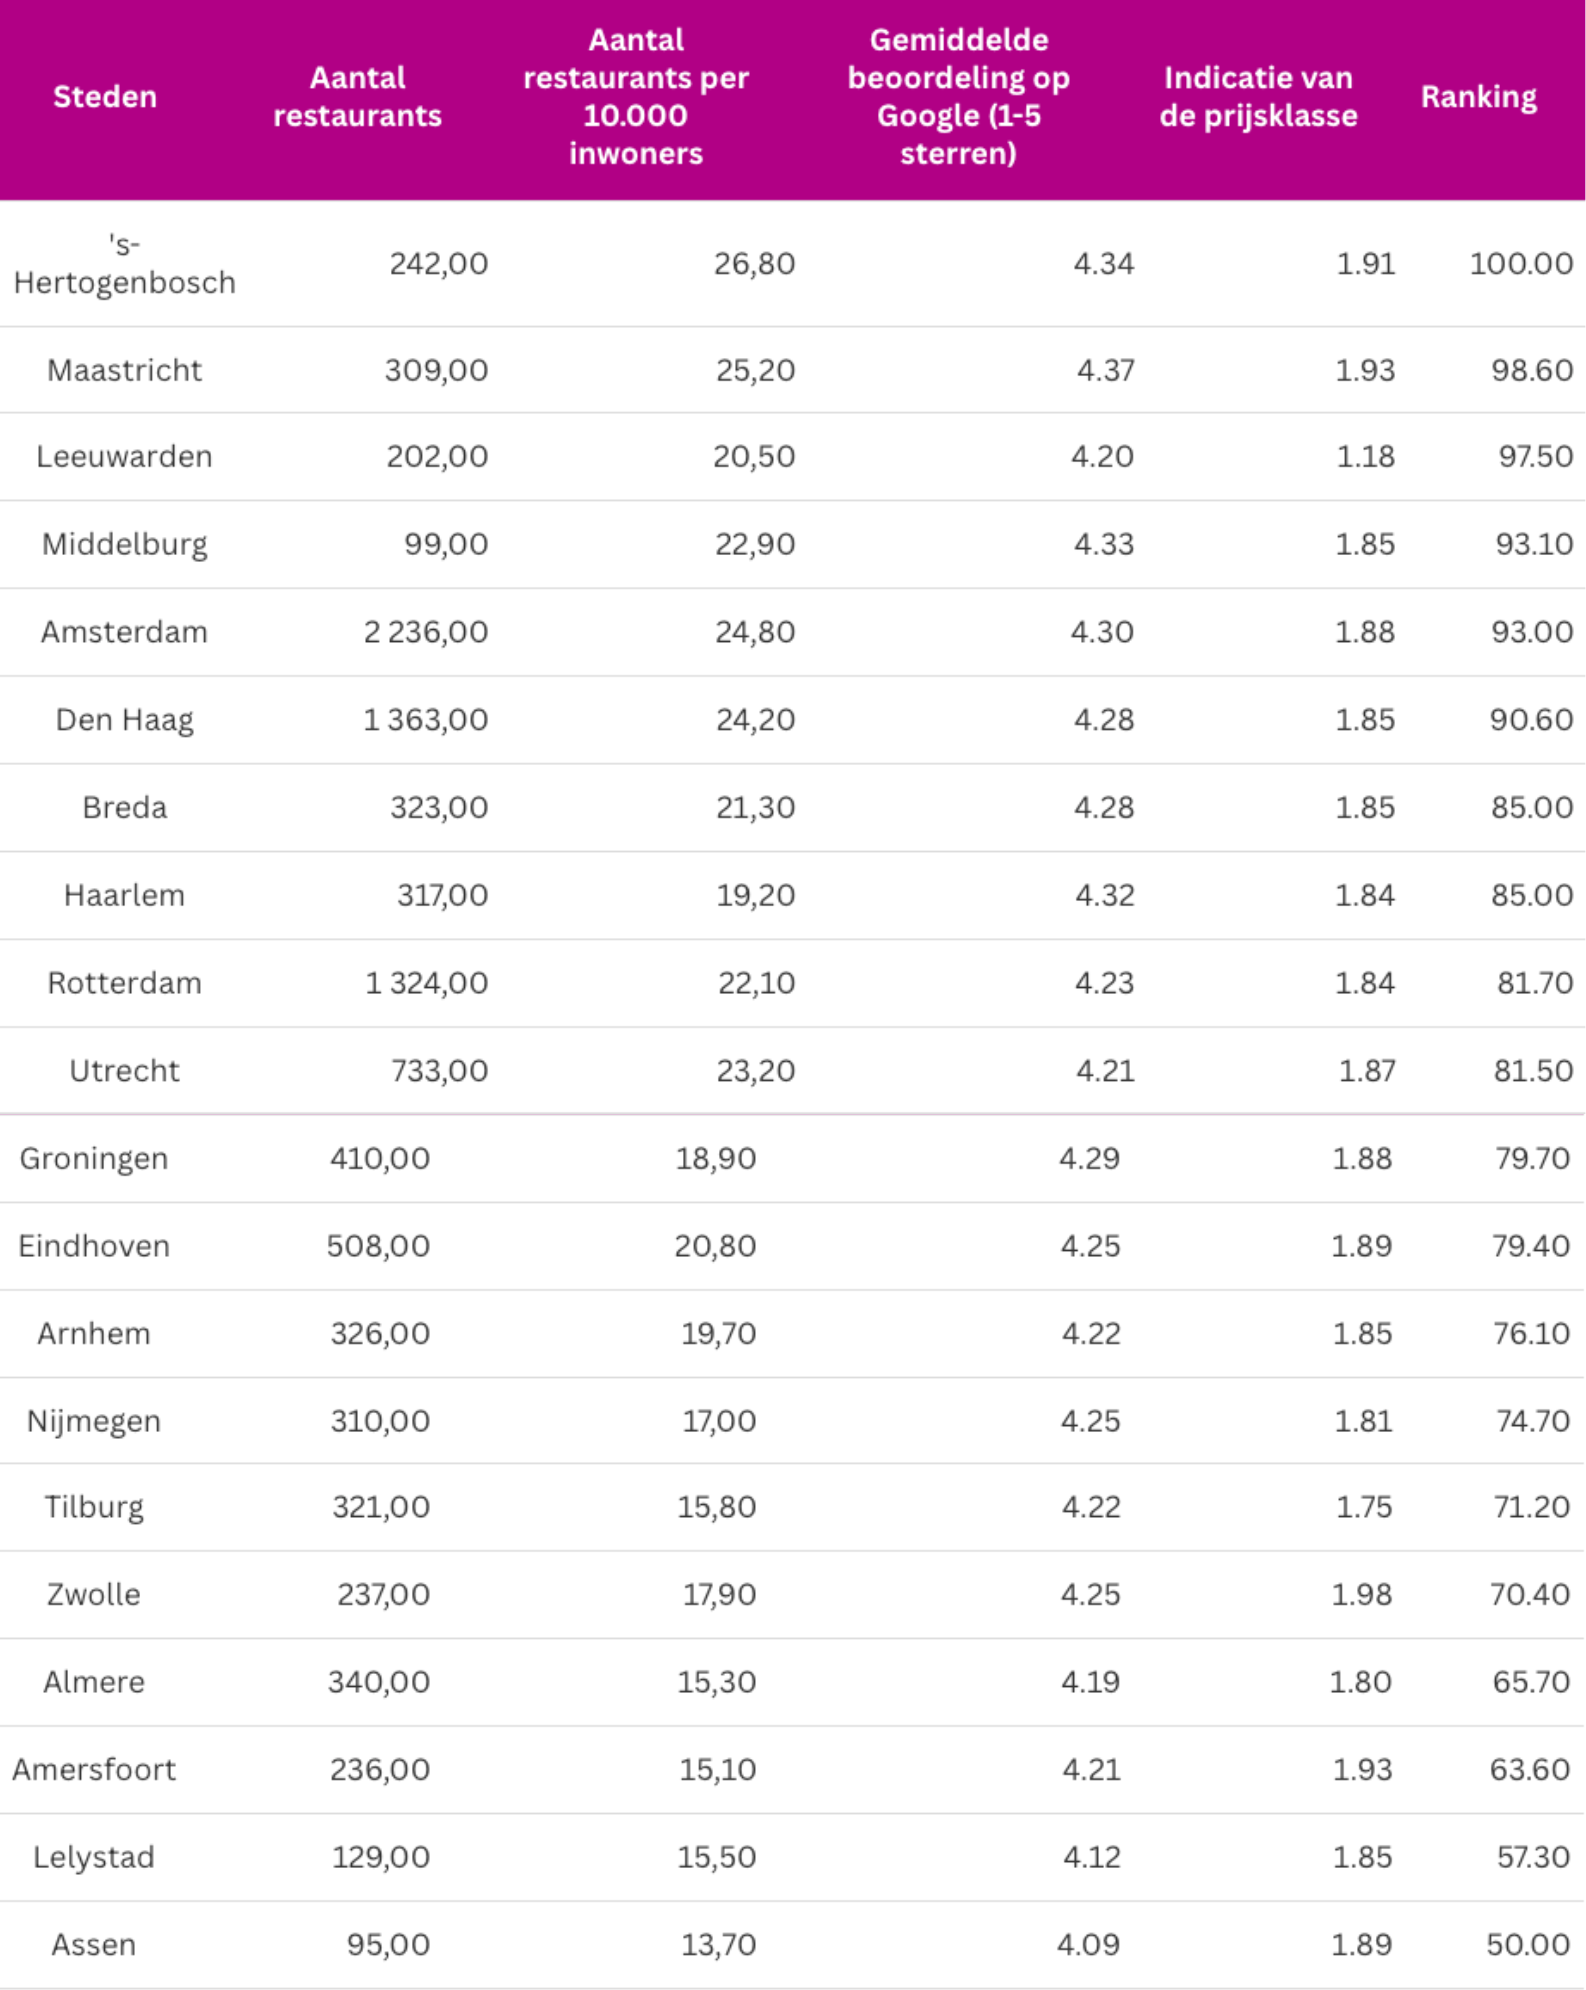Select the Leeuwarden city cell
Image resolution: width=1586 pixels, height=1990 pixels.
pyautogui.click(x=125, y=457)
